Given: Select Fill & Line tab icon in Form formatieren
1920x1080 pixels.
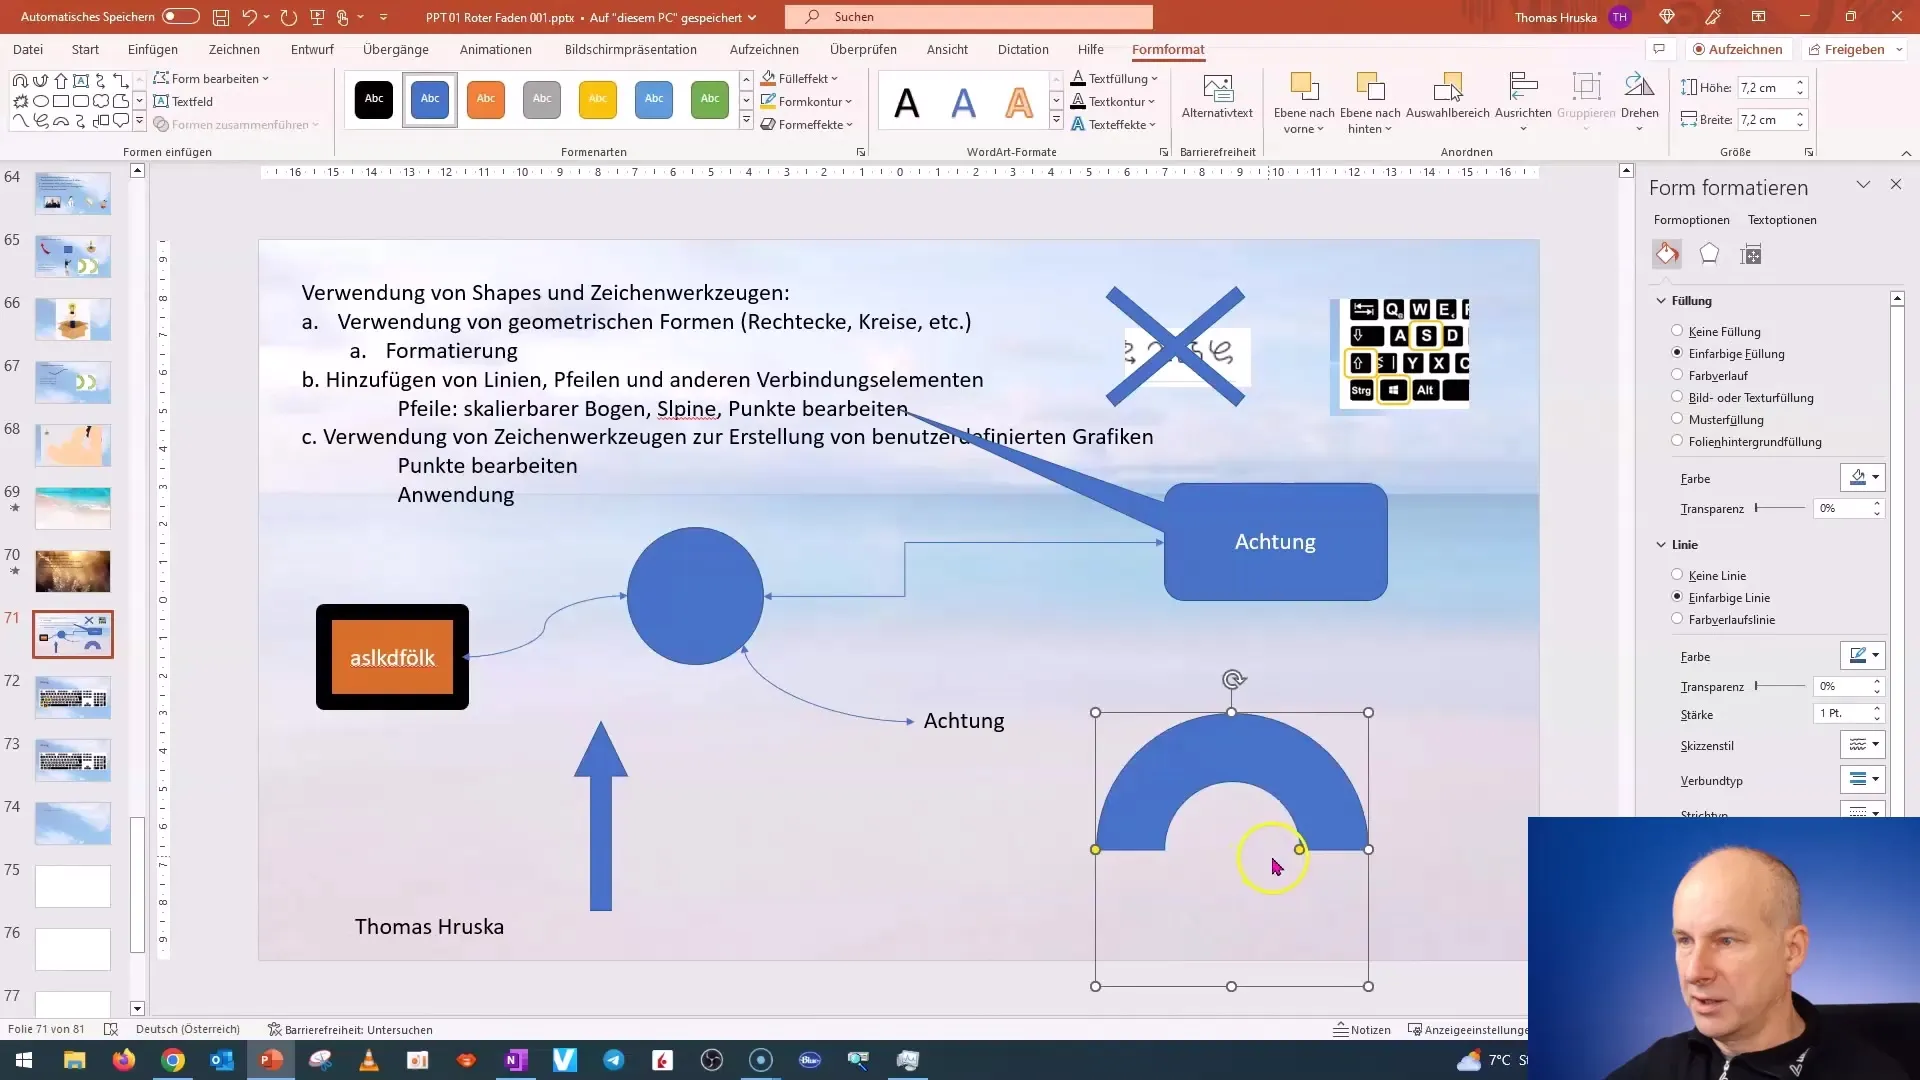Looking at the screenshot, I should 1667,254.
